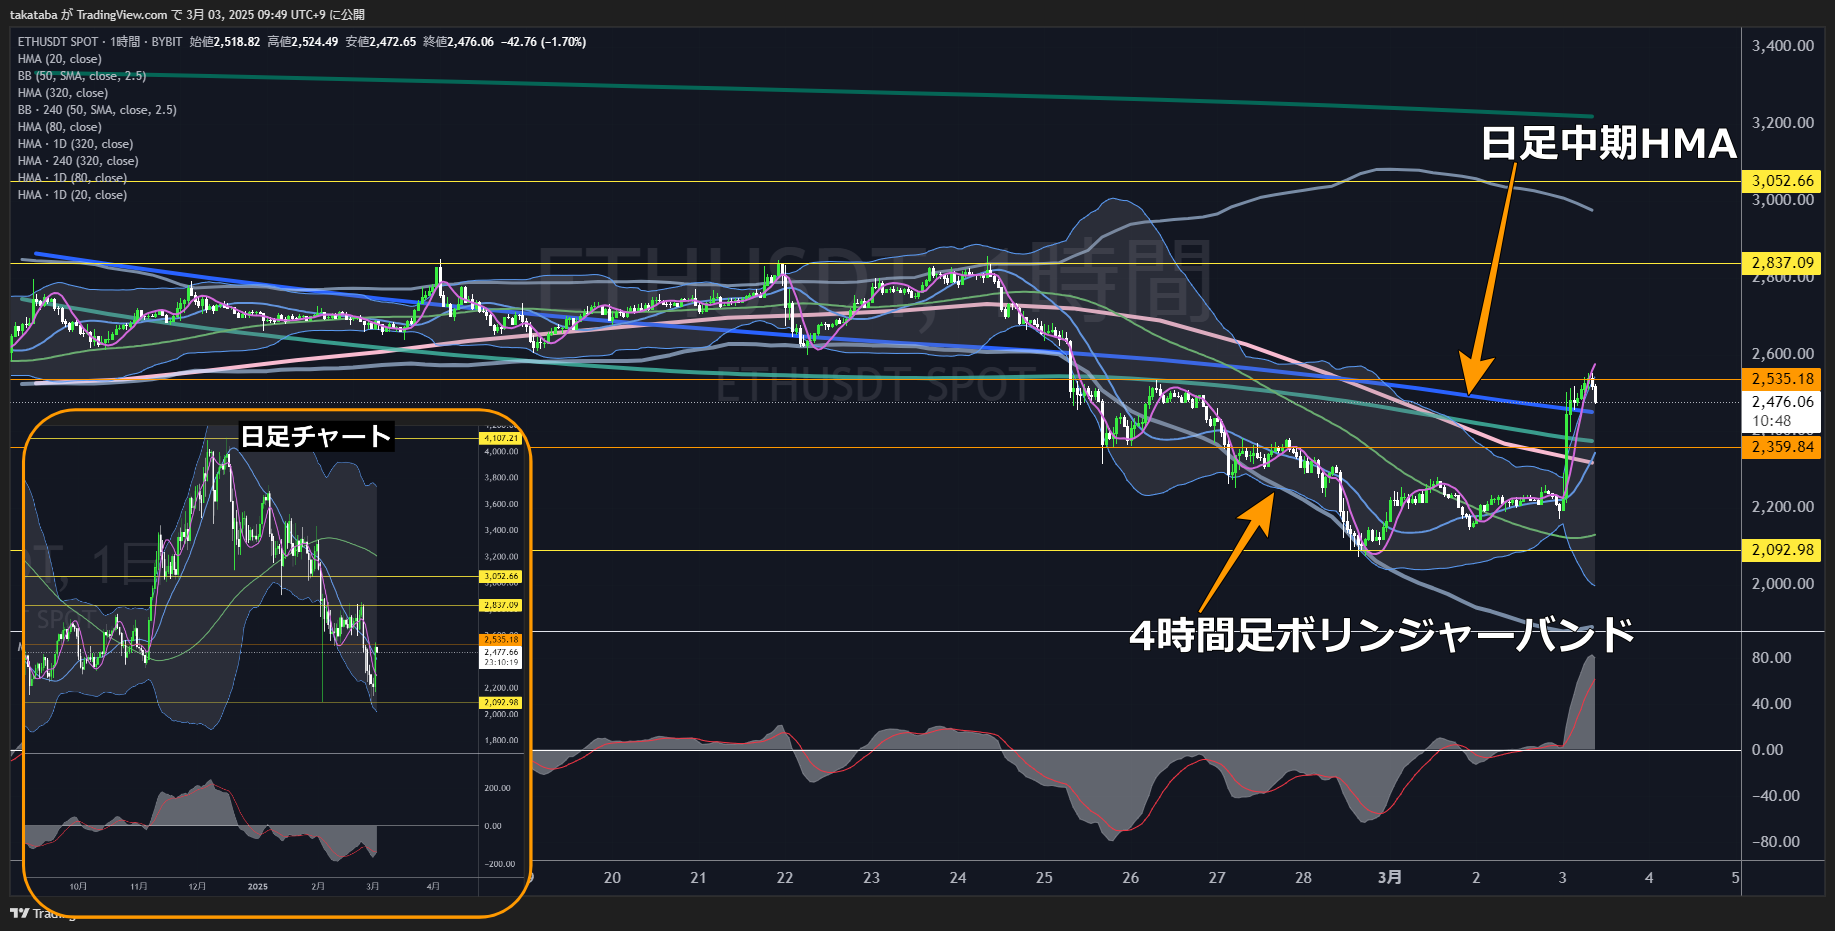
Task: Select the 2,600.00 price scale value
Action: pyautogui.click(x=1782, y=354)
